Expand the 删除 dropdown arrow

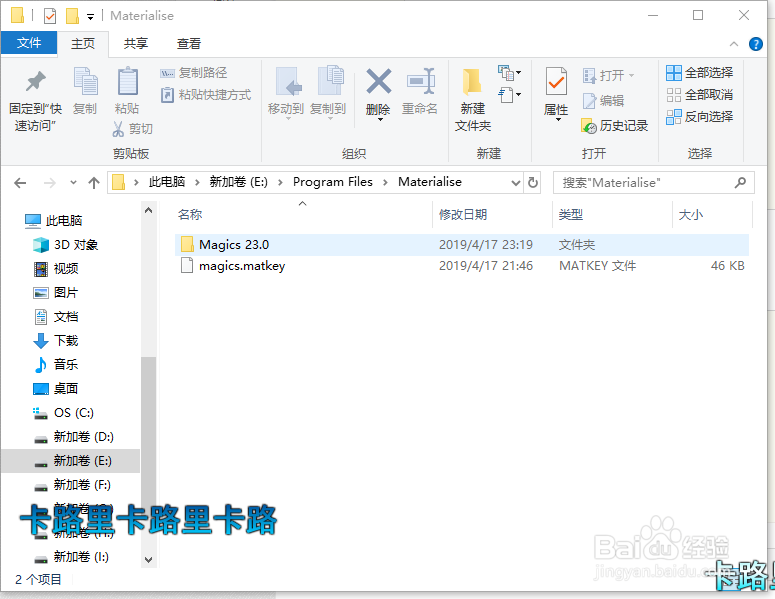point(380,120)
